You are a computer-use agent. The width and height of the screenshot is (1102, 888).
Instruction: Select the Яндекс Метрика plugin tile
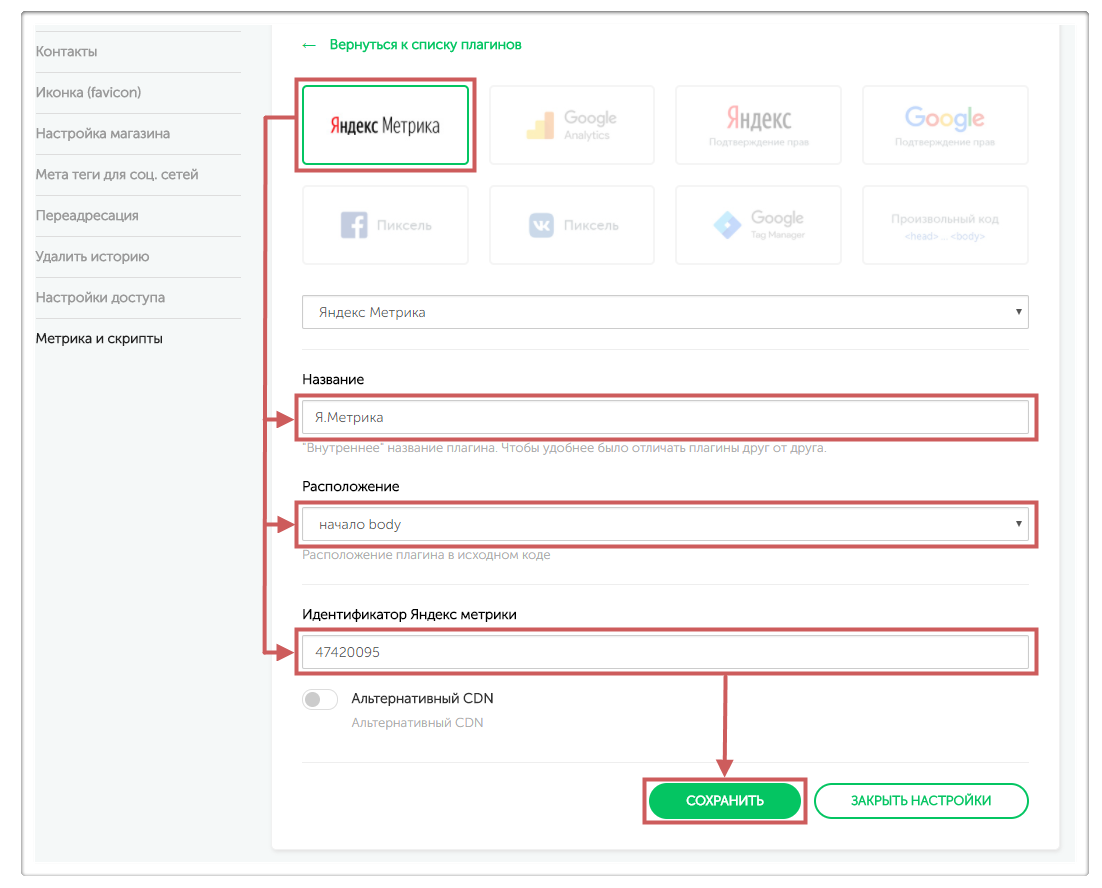385,125
